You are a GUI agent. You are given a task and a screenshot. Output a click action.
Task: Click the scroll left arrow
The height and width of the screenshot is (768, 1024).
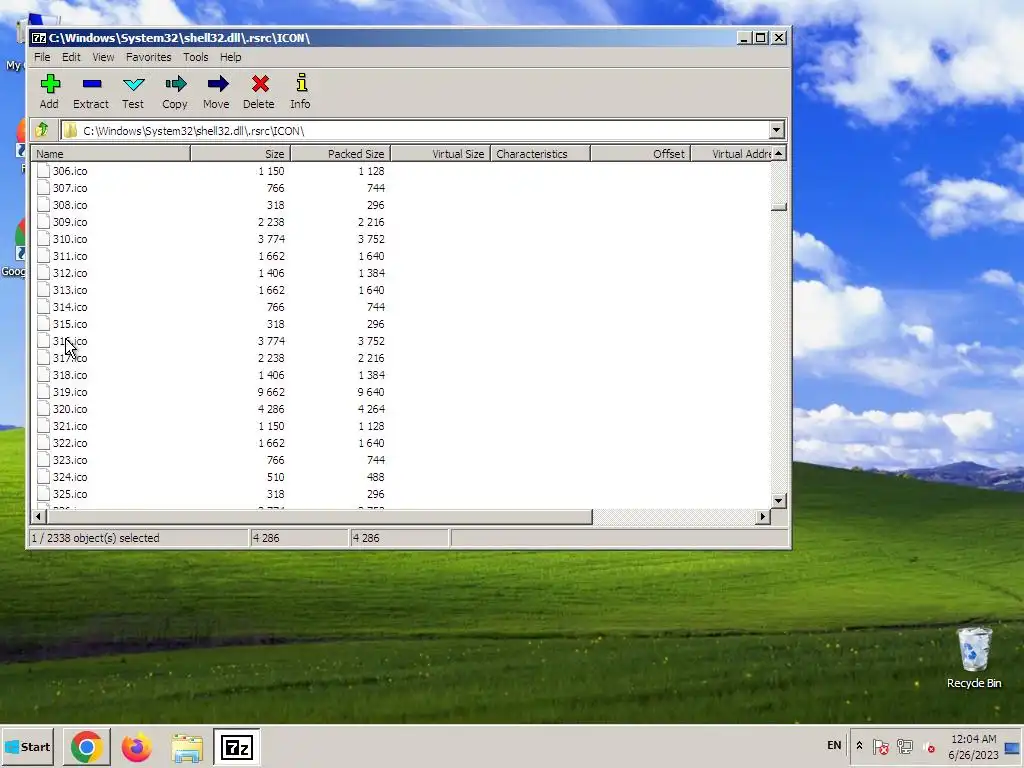[x=39, y=517]
